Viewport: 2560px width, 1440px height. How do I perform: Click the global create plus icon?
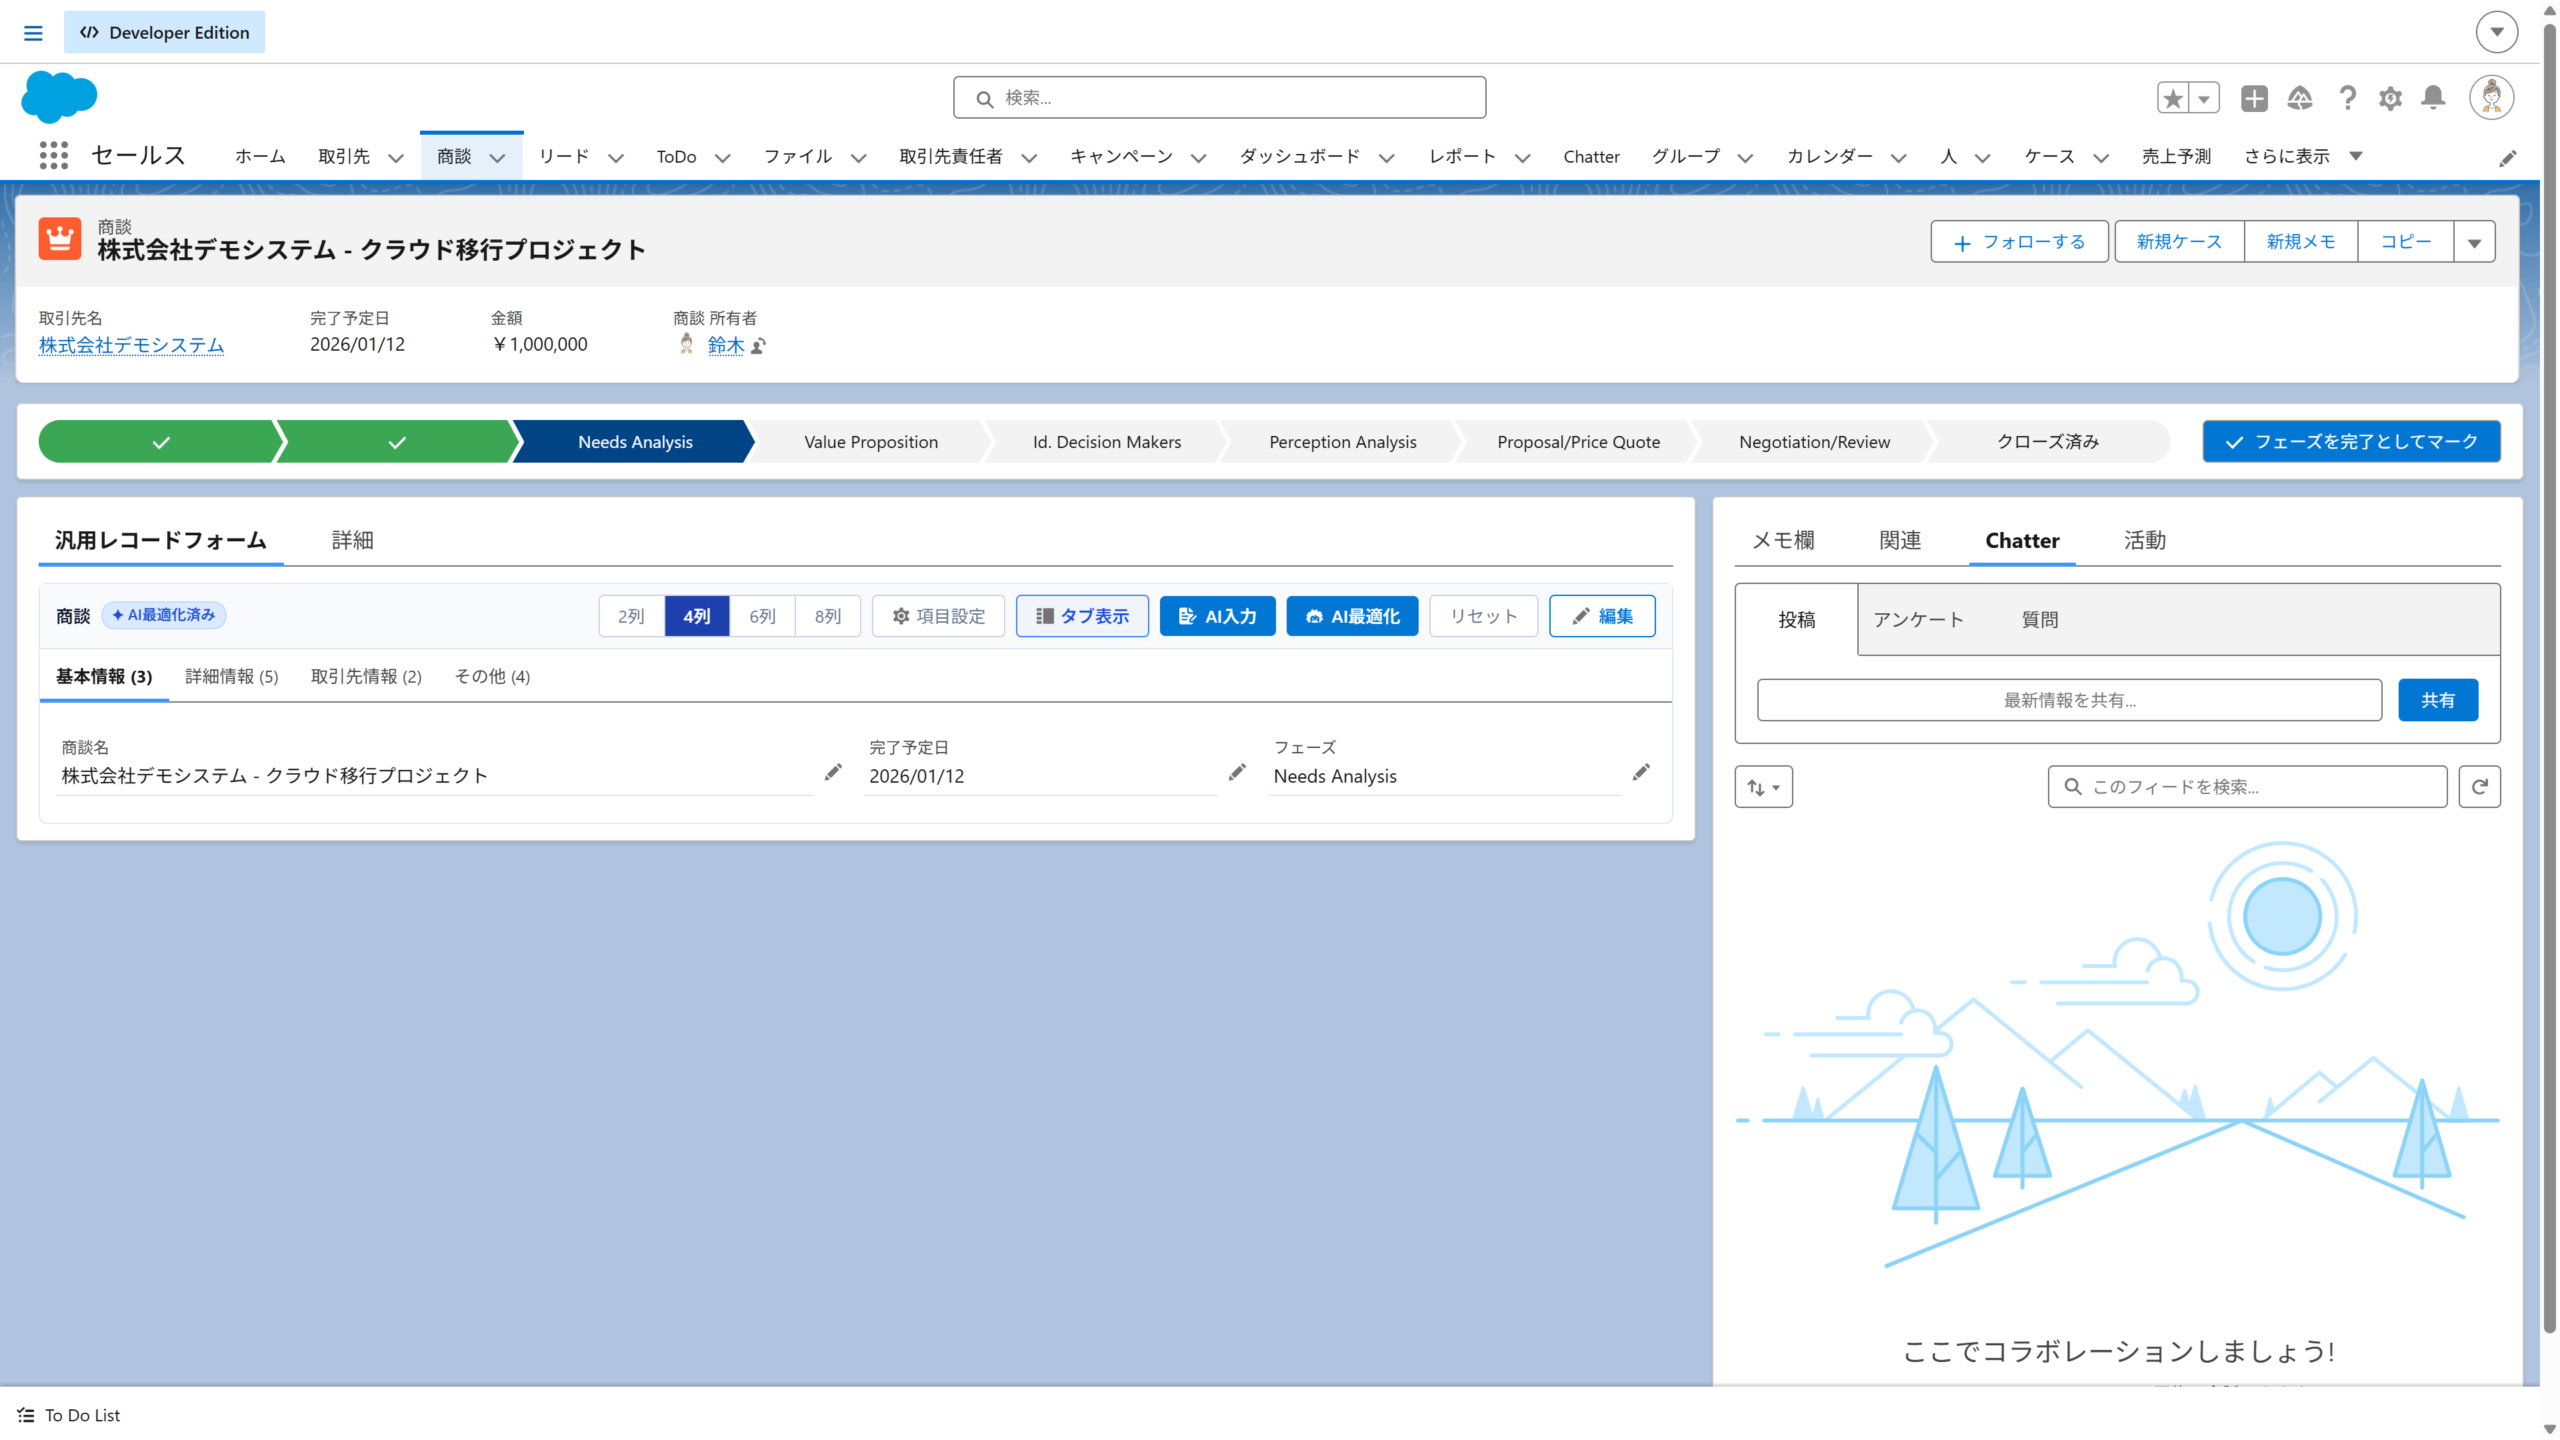pyautogui.click(x=2254, y=98)
